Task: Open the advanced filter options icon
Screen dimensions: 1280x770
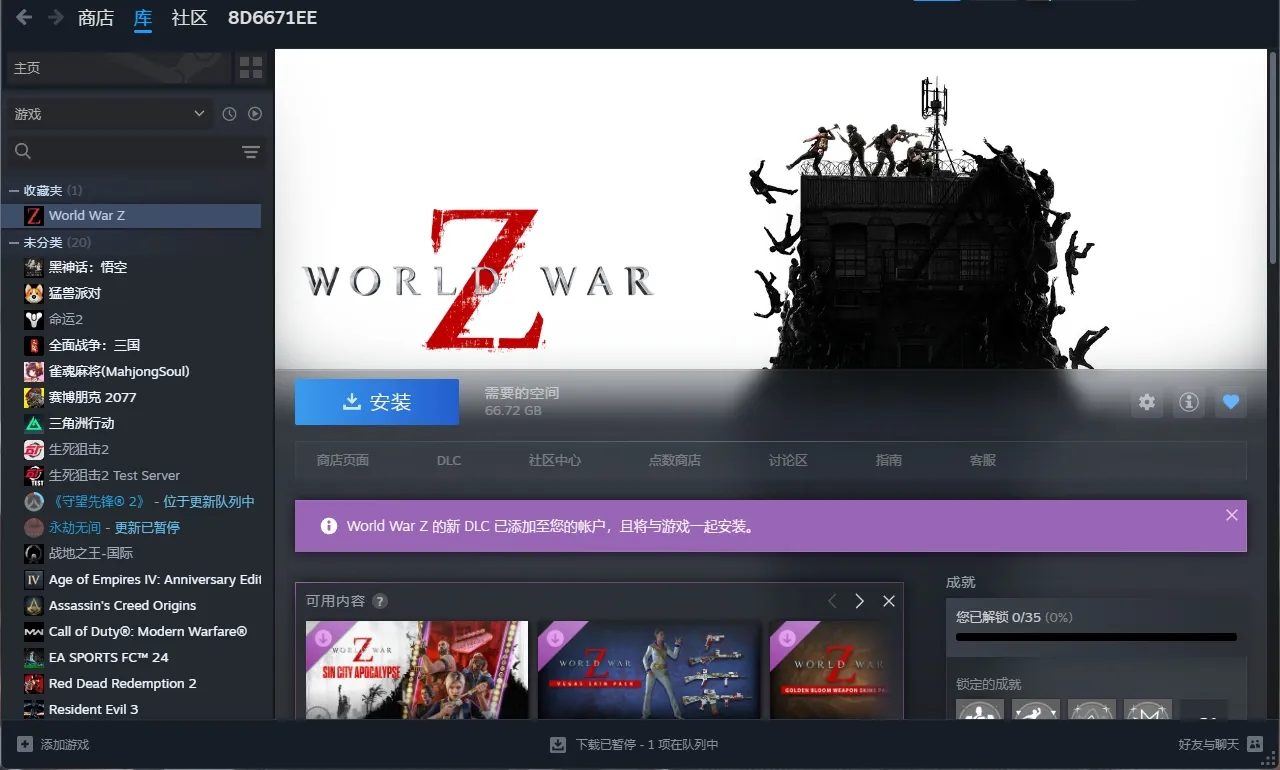Action: [x=250, y=152]
